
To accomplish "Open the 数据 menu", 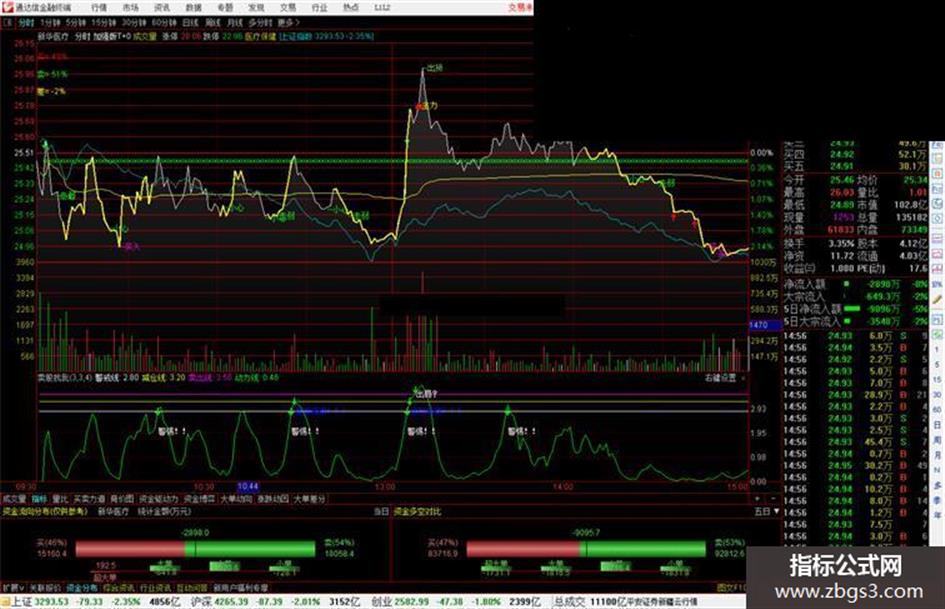I will (x=193, y=7).
